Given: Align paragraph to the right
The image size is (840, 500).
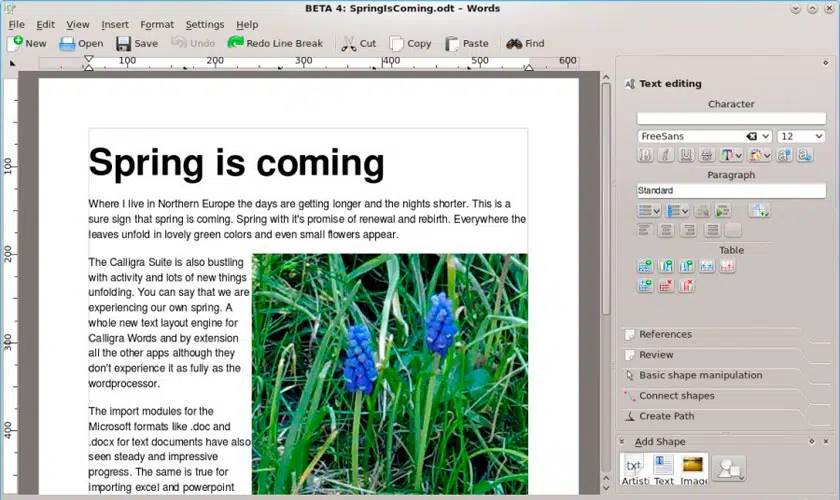Looking at the screenshot, I should tap(689, 230).
